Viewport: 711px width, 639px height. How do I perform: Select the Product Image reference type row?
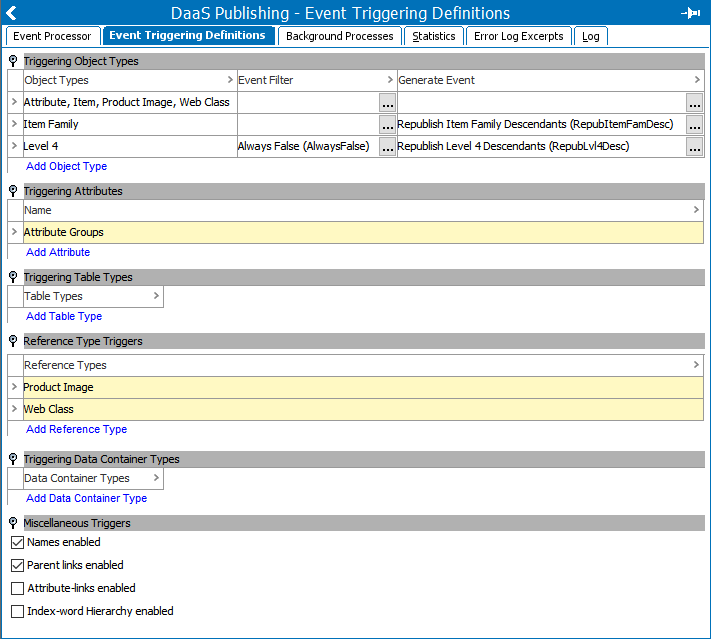pos(363,387)
